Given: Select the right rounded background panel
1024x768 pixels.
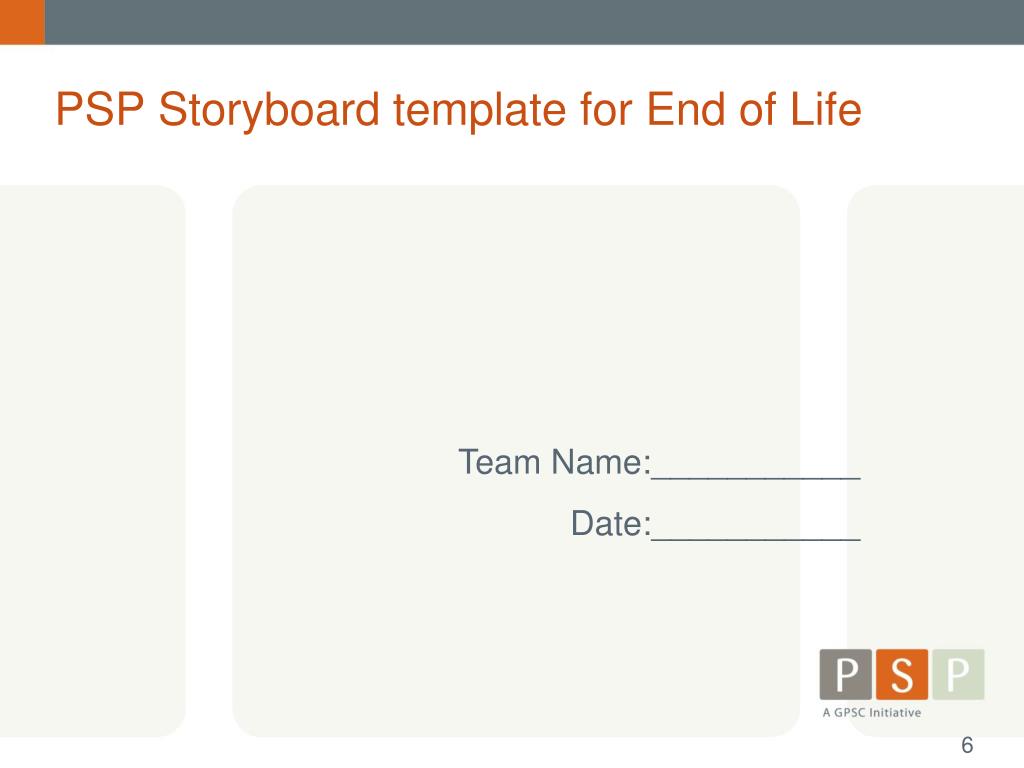Looking at the screenshot, I should click(935, 461).
